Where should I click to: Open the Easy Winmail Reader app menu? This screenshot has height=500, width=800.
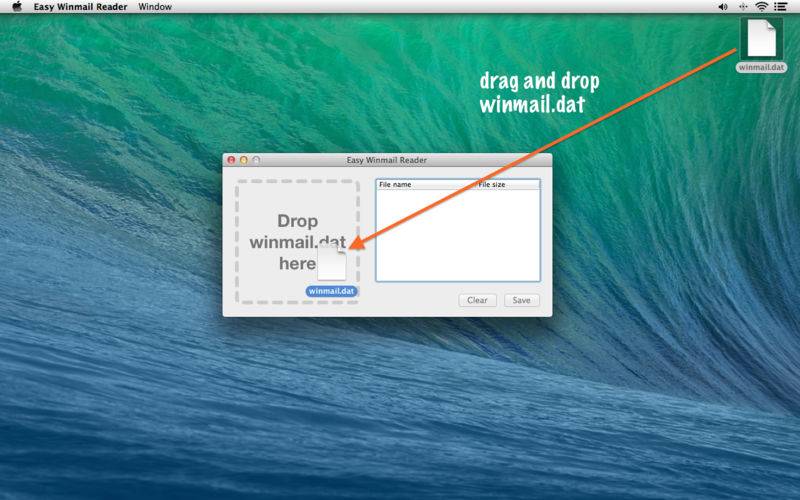pos(81,7)
